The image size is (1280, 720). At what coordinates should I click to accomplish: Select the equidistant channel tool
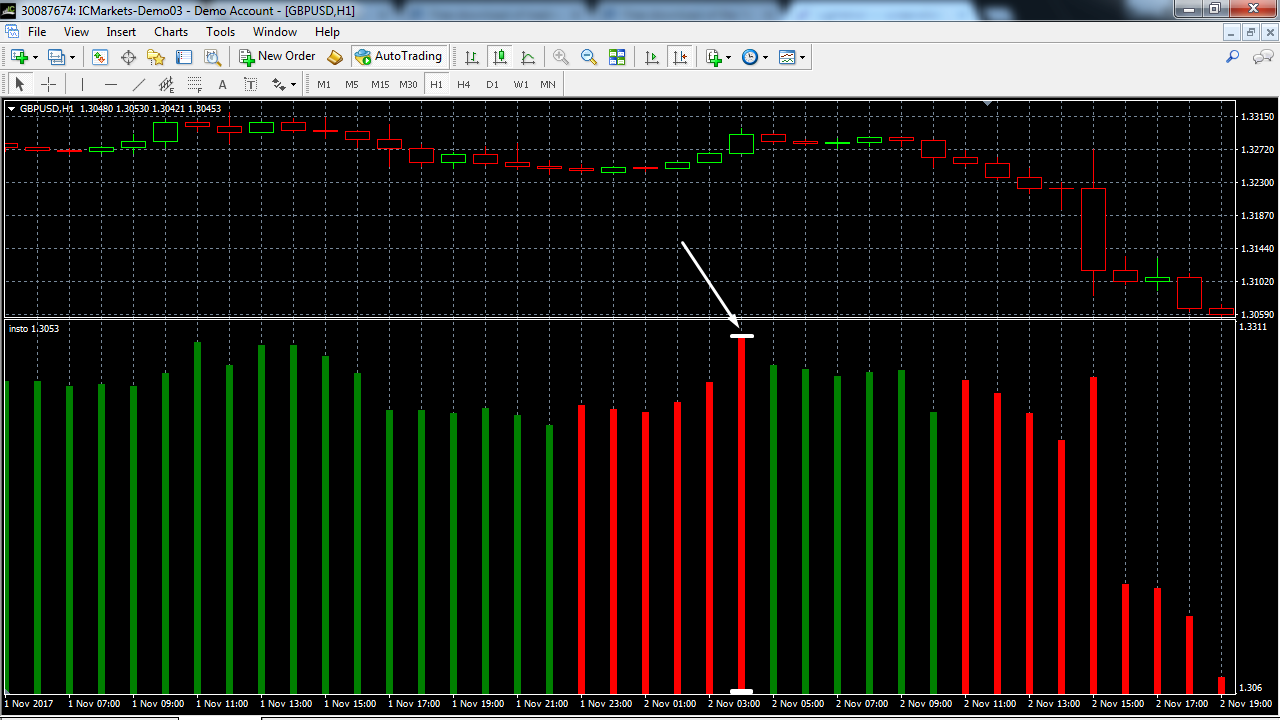(166, 84)
